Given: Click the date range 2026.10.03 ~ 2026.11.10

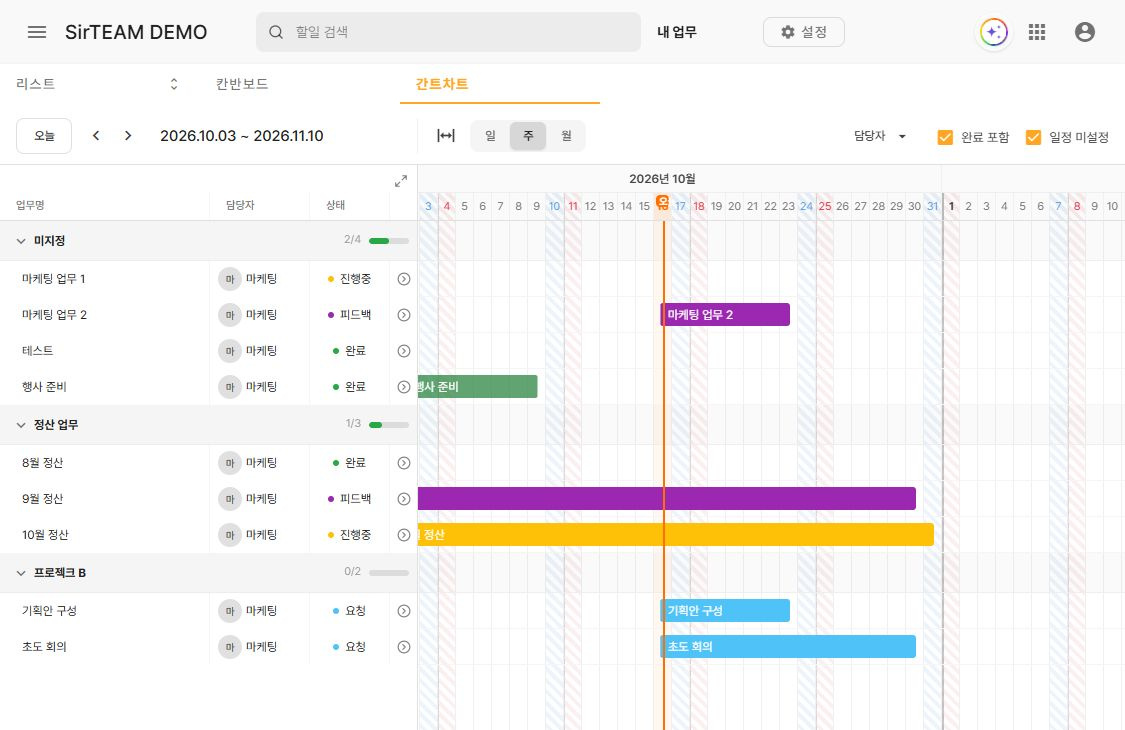Looking at the screenshot, I should tap(242, 136).
